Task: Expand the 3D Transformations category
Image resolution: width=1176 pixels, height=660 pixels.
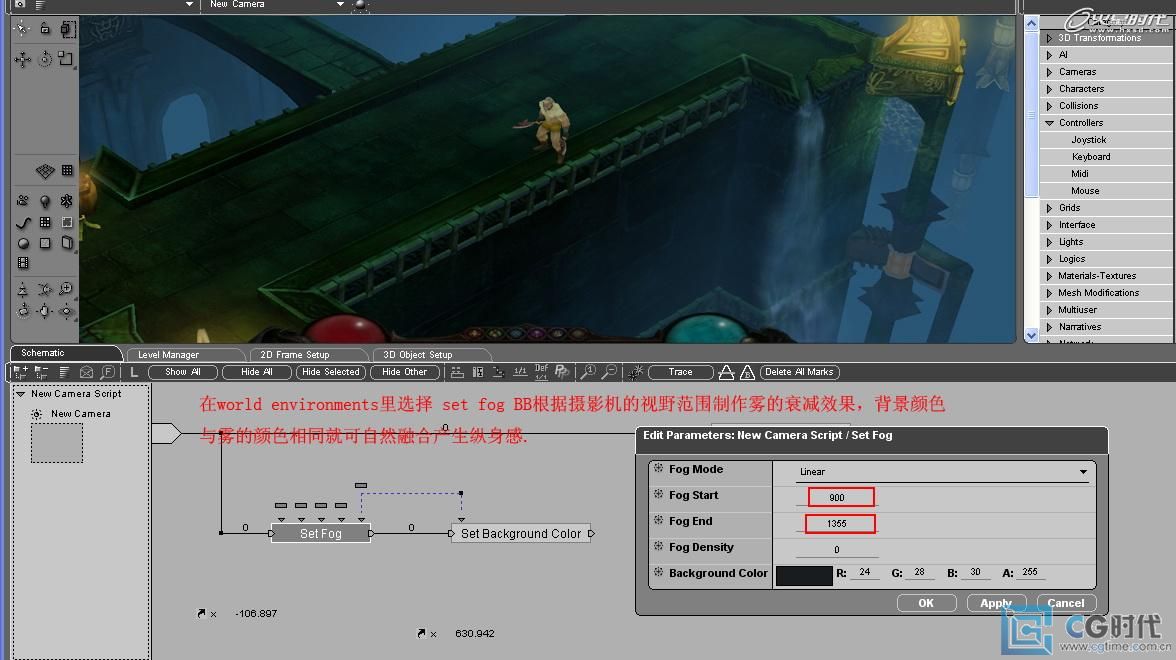Action: pos(1049,38)
